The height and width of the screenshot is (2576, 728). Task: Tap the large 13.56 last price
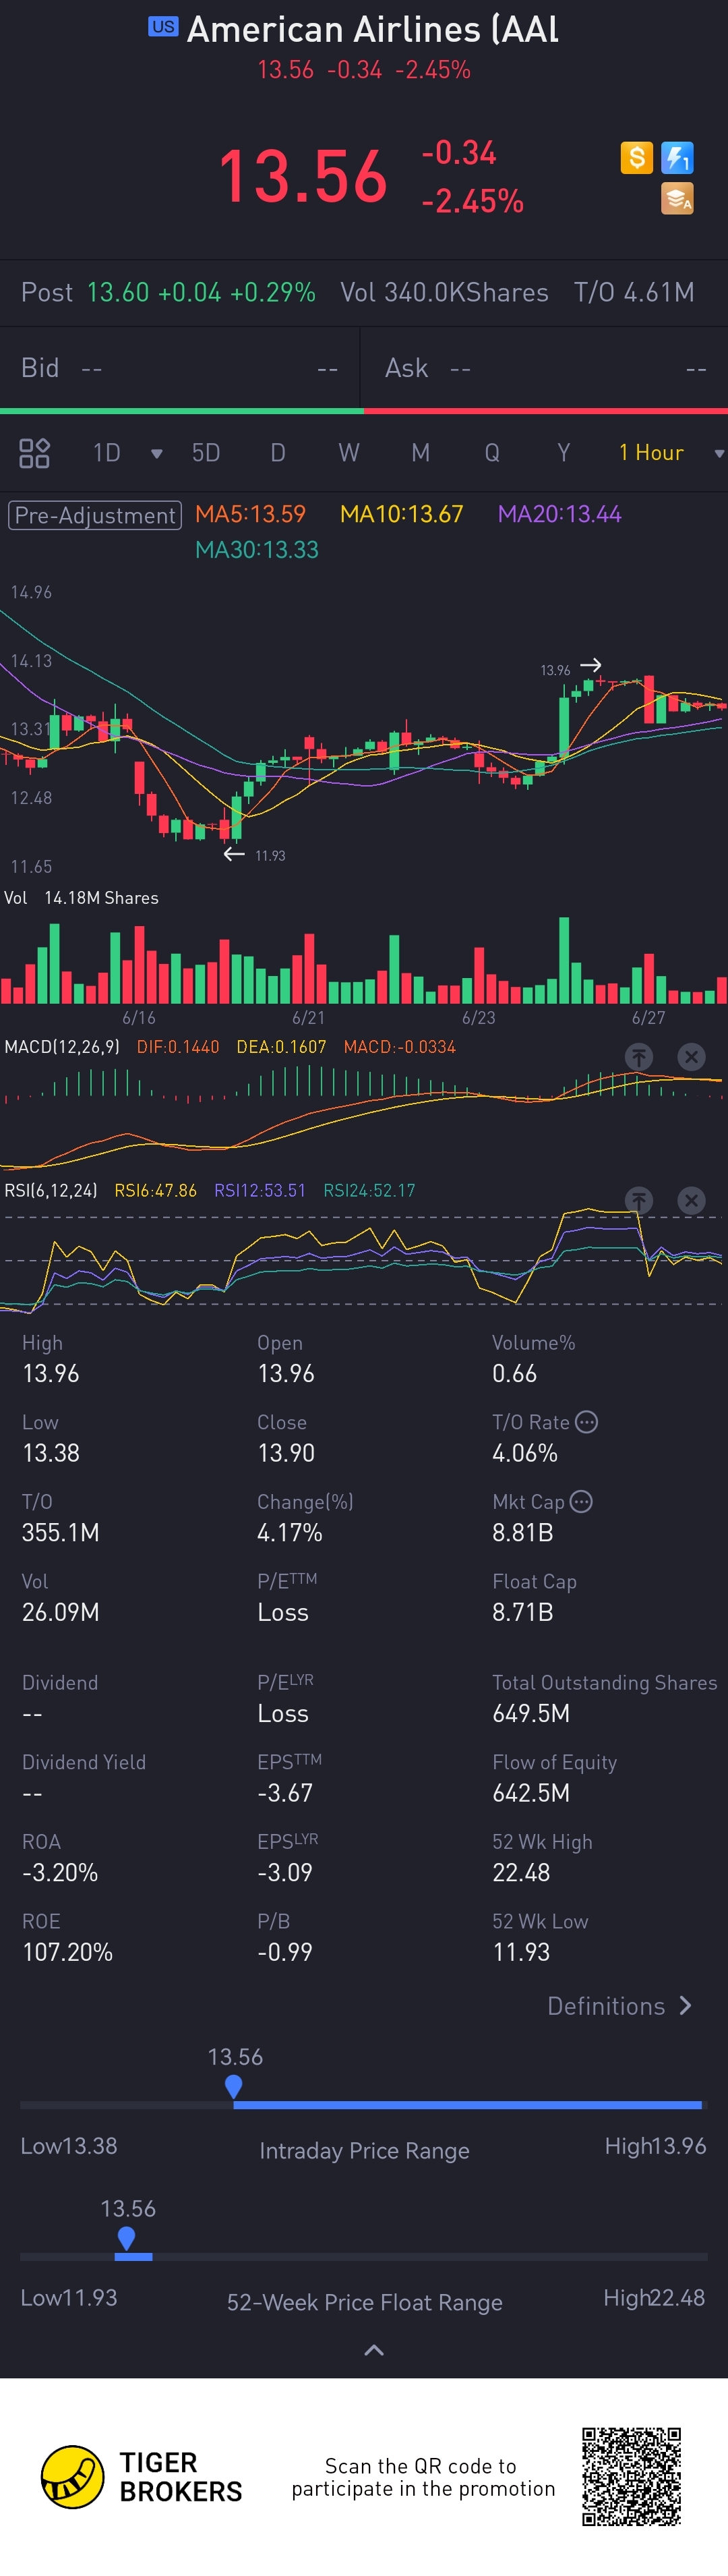(303, 176)
